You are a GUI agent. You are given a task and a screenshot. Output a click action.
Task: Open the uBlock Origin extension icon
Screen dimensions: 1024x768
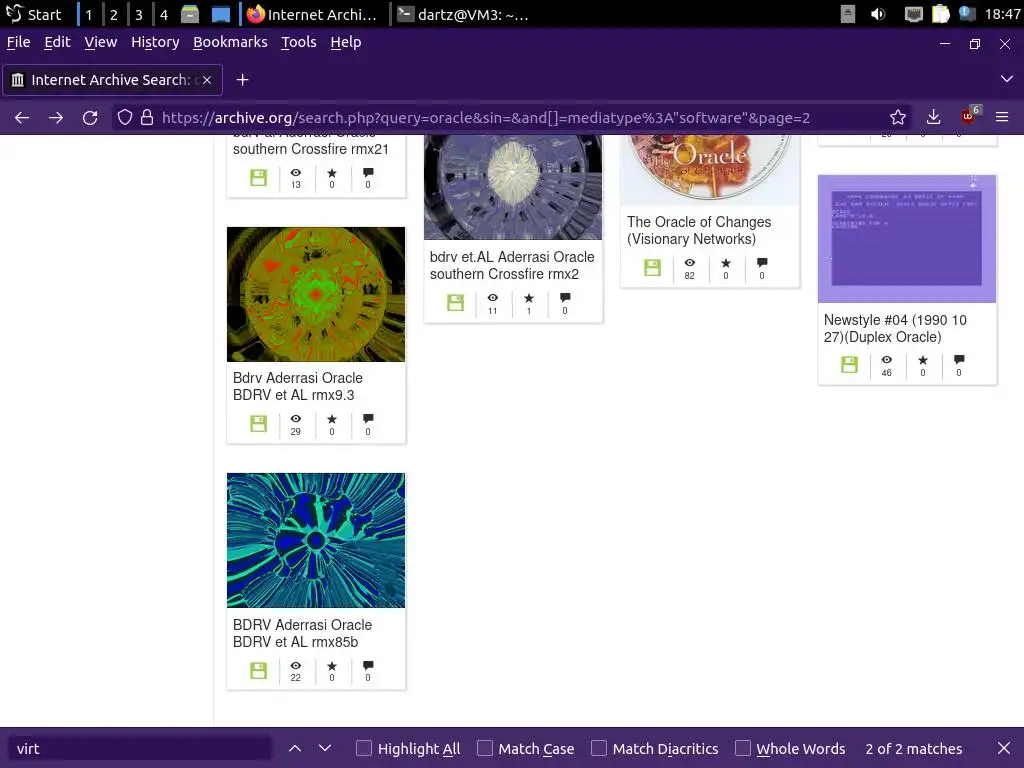click(x=968, y=116)
